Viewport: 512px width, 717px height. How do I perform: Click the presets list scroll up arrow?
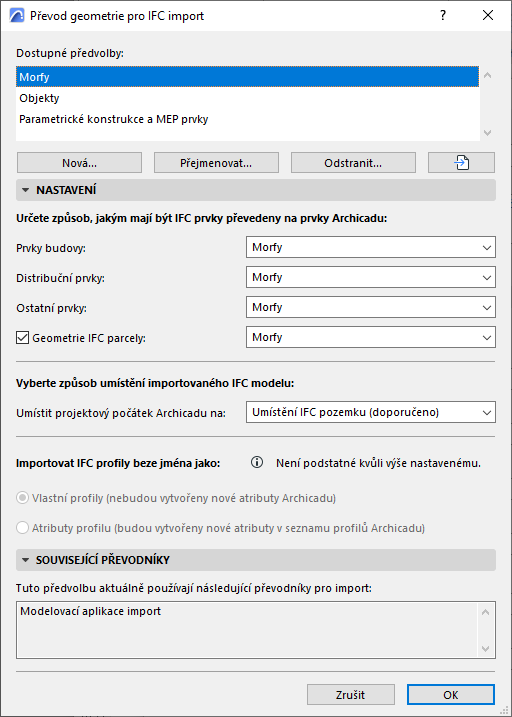tap(487, 75)
